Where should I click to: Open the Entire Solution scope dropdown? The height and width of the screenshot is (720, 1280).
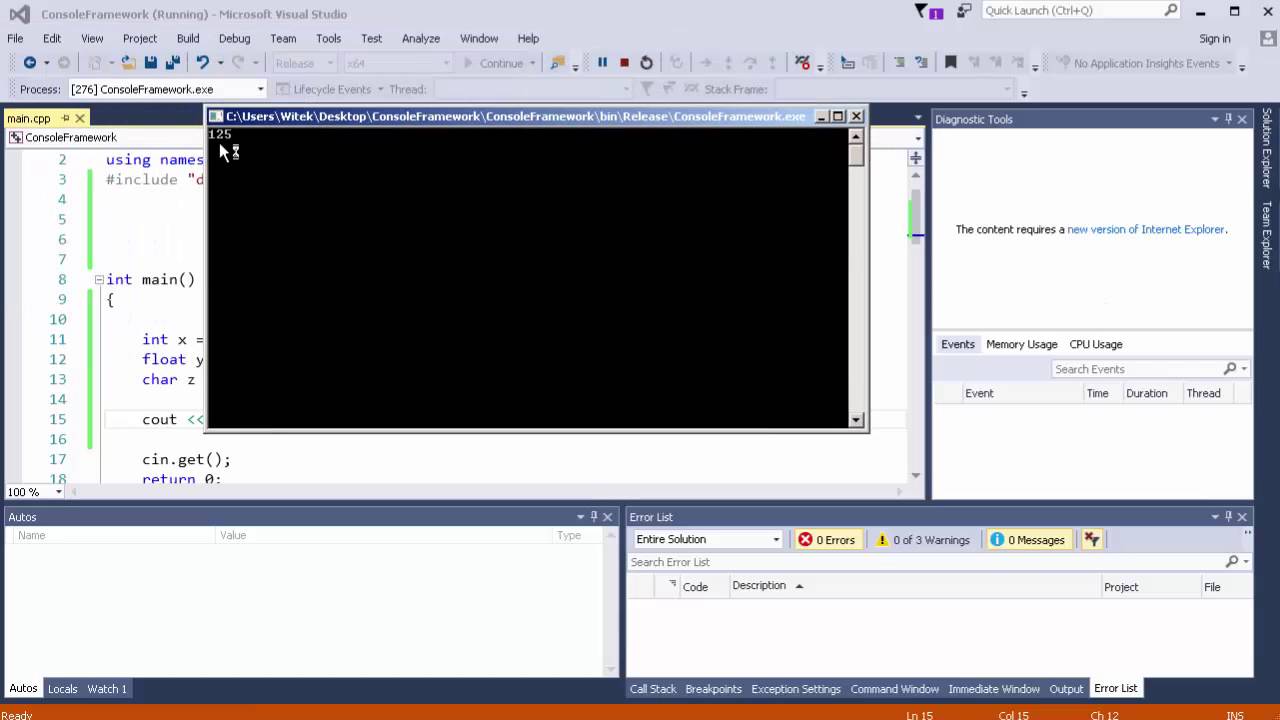pos(776,540)
